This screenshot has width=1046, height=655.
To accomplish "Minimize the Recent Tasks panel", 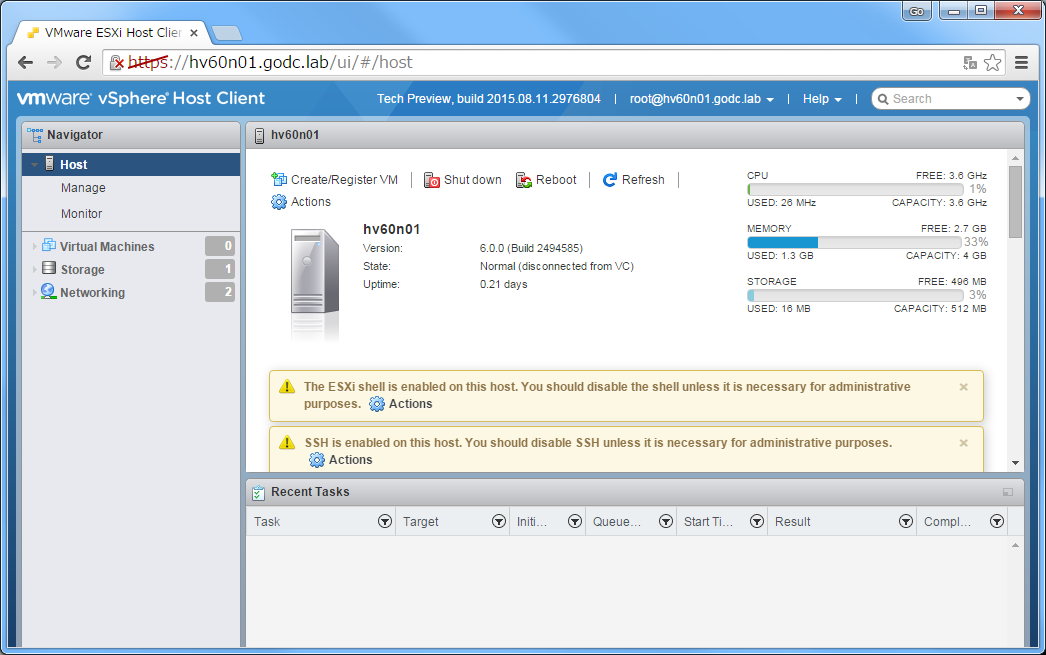I will coord(1008,492).
